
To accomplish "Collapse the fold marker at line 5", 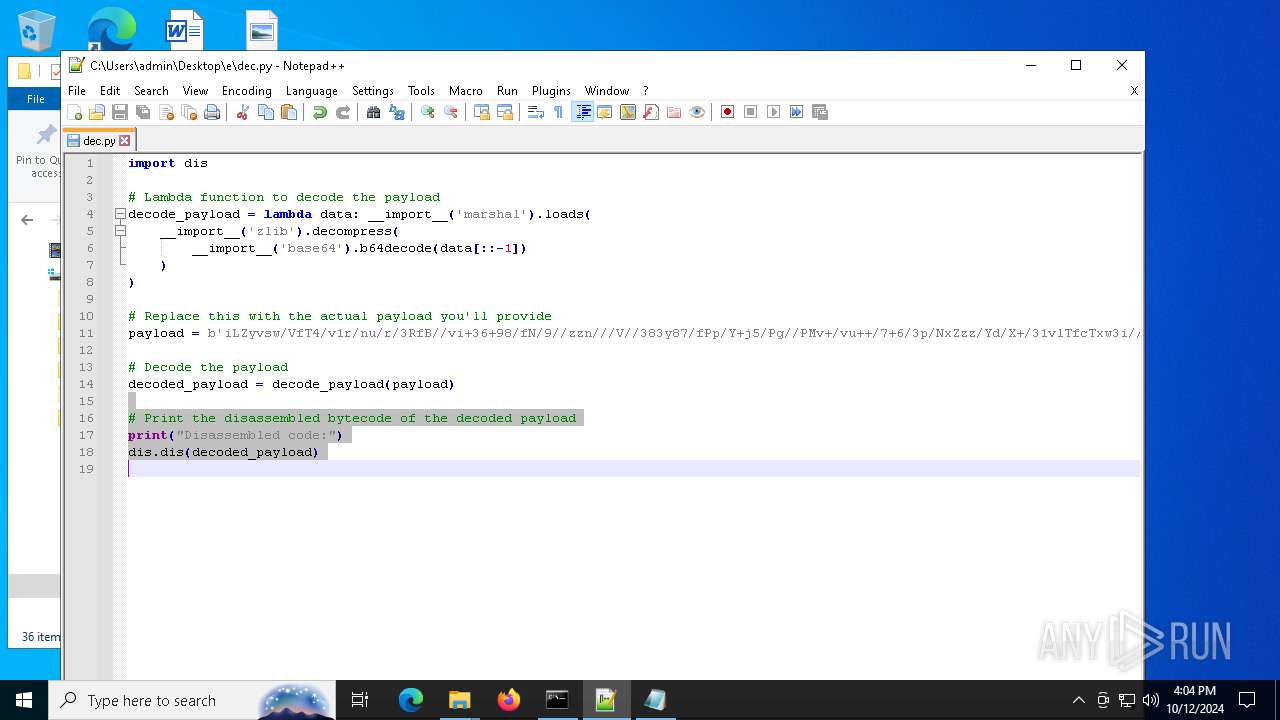I will pos(120,231).
